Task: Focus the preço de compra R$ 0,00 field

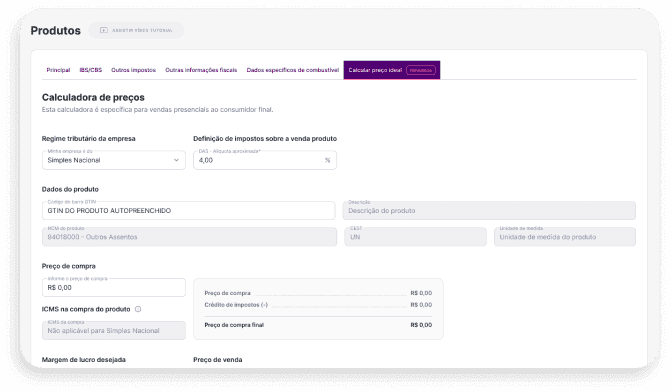Action: pyautogui.click(x=114, y=287)
